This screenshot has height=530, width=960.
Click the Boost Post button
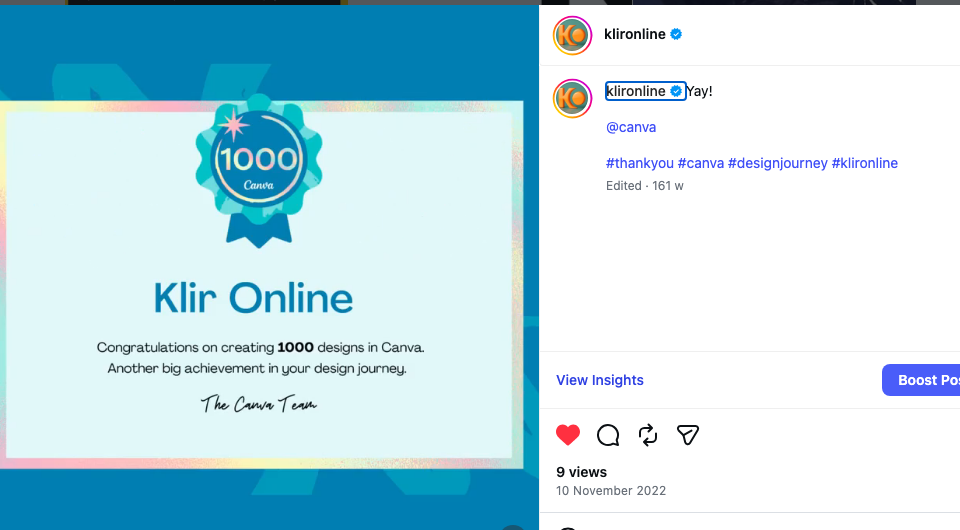coord(921,380)
